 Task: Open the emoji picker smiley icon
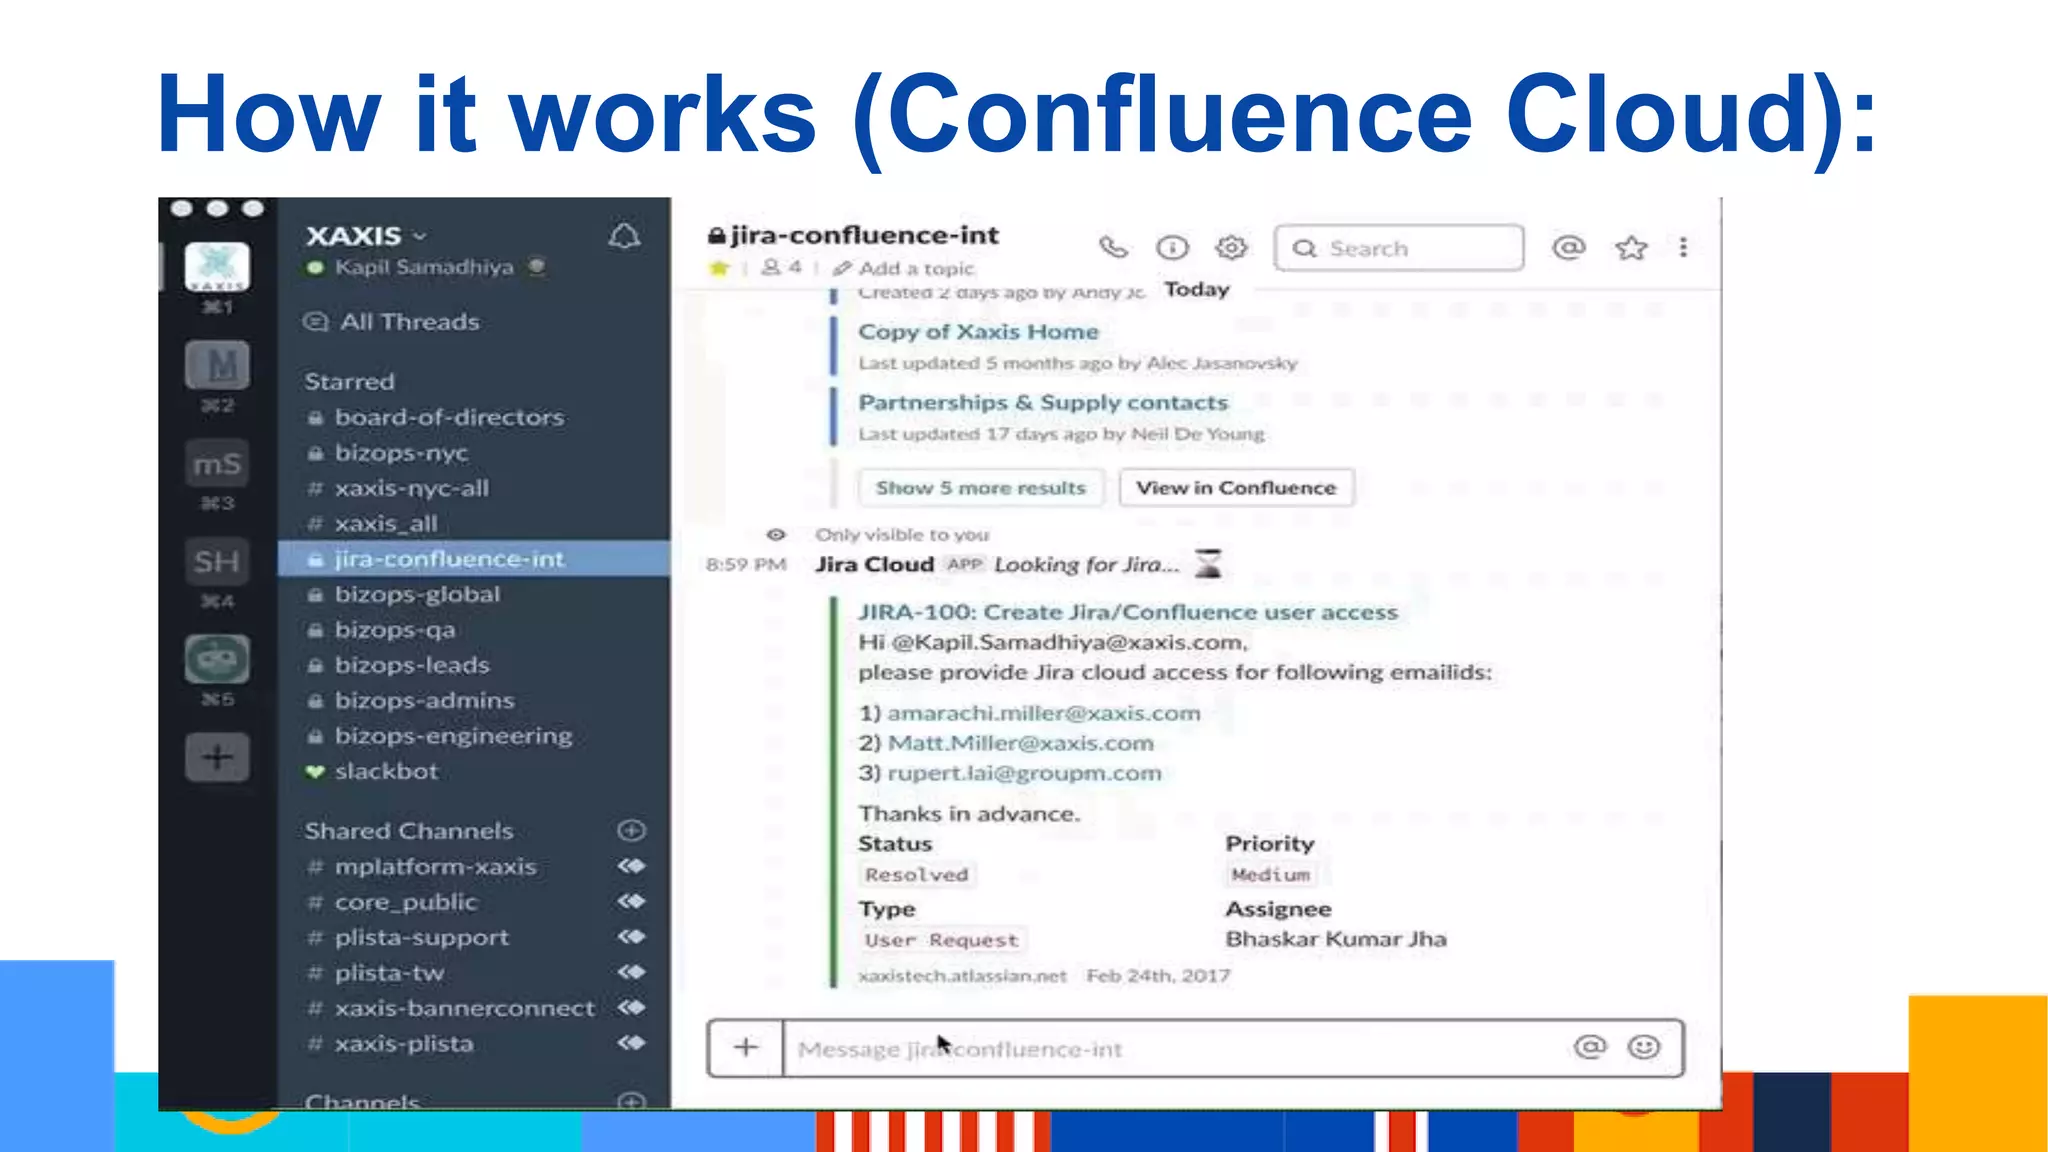(x=1643, y=1047)
